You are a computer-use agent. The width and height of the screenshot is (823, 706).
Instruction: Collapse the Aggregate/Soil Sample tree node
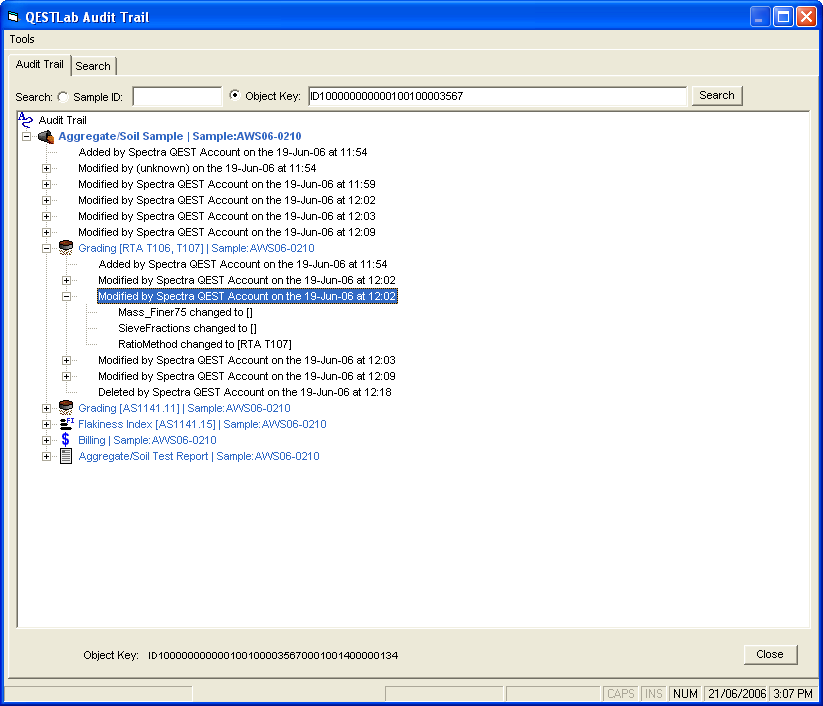click(27, 136)
